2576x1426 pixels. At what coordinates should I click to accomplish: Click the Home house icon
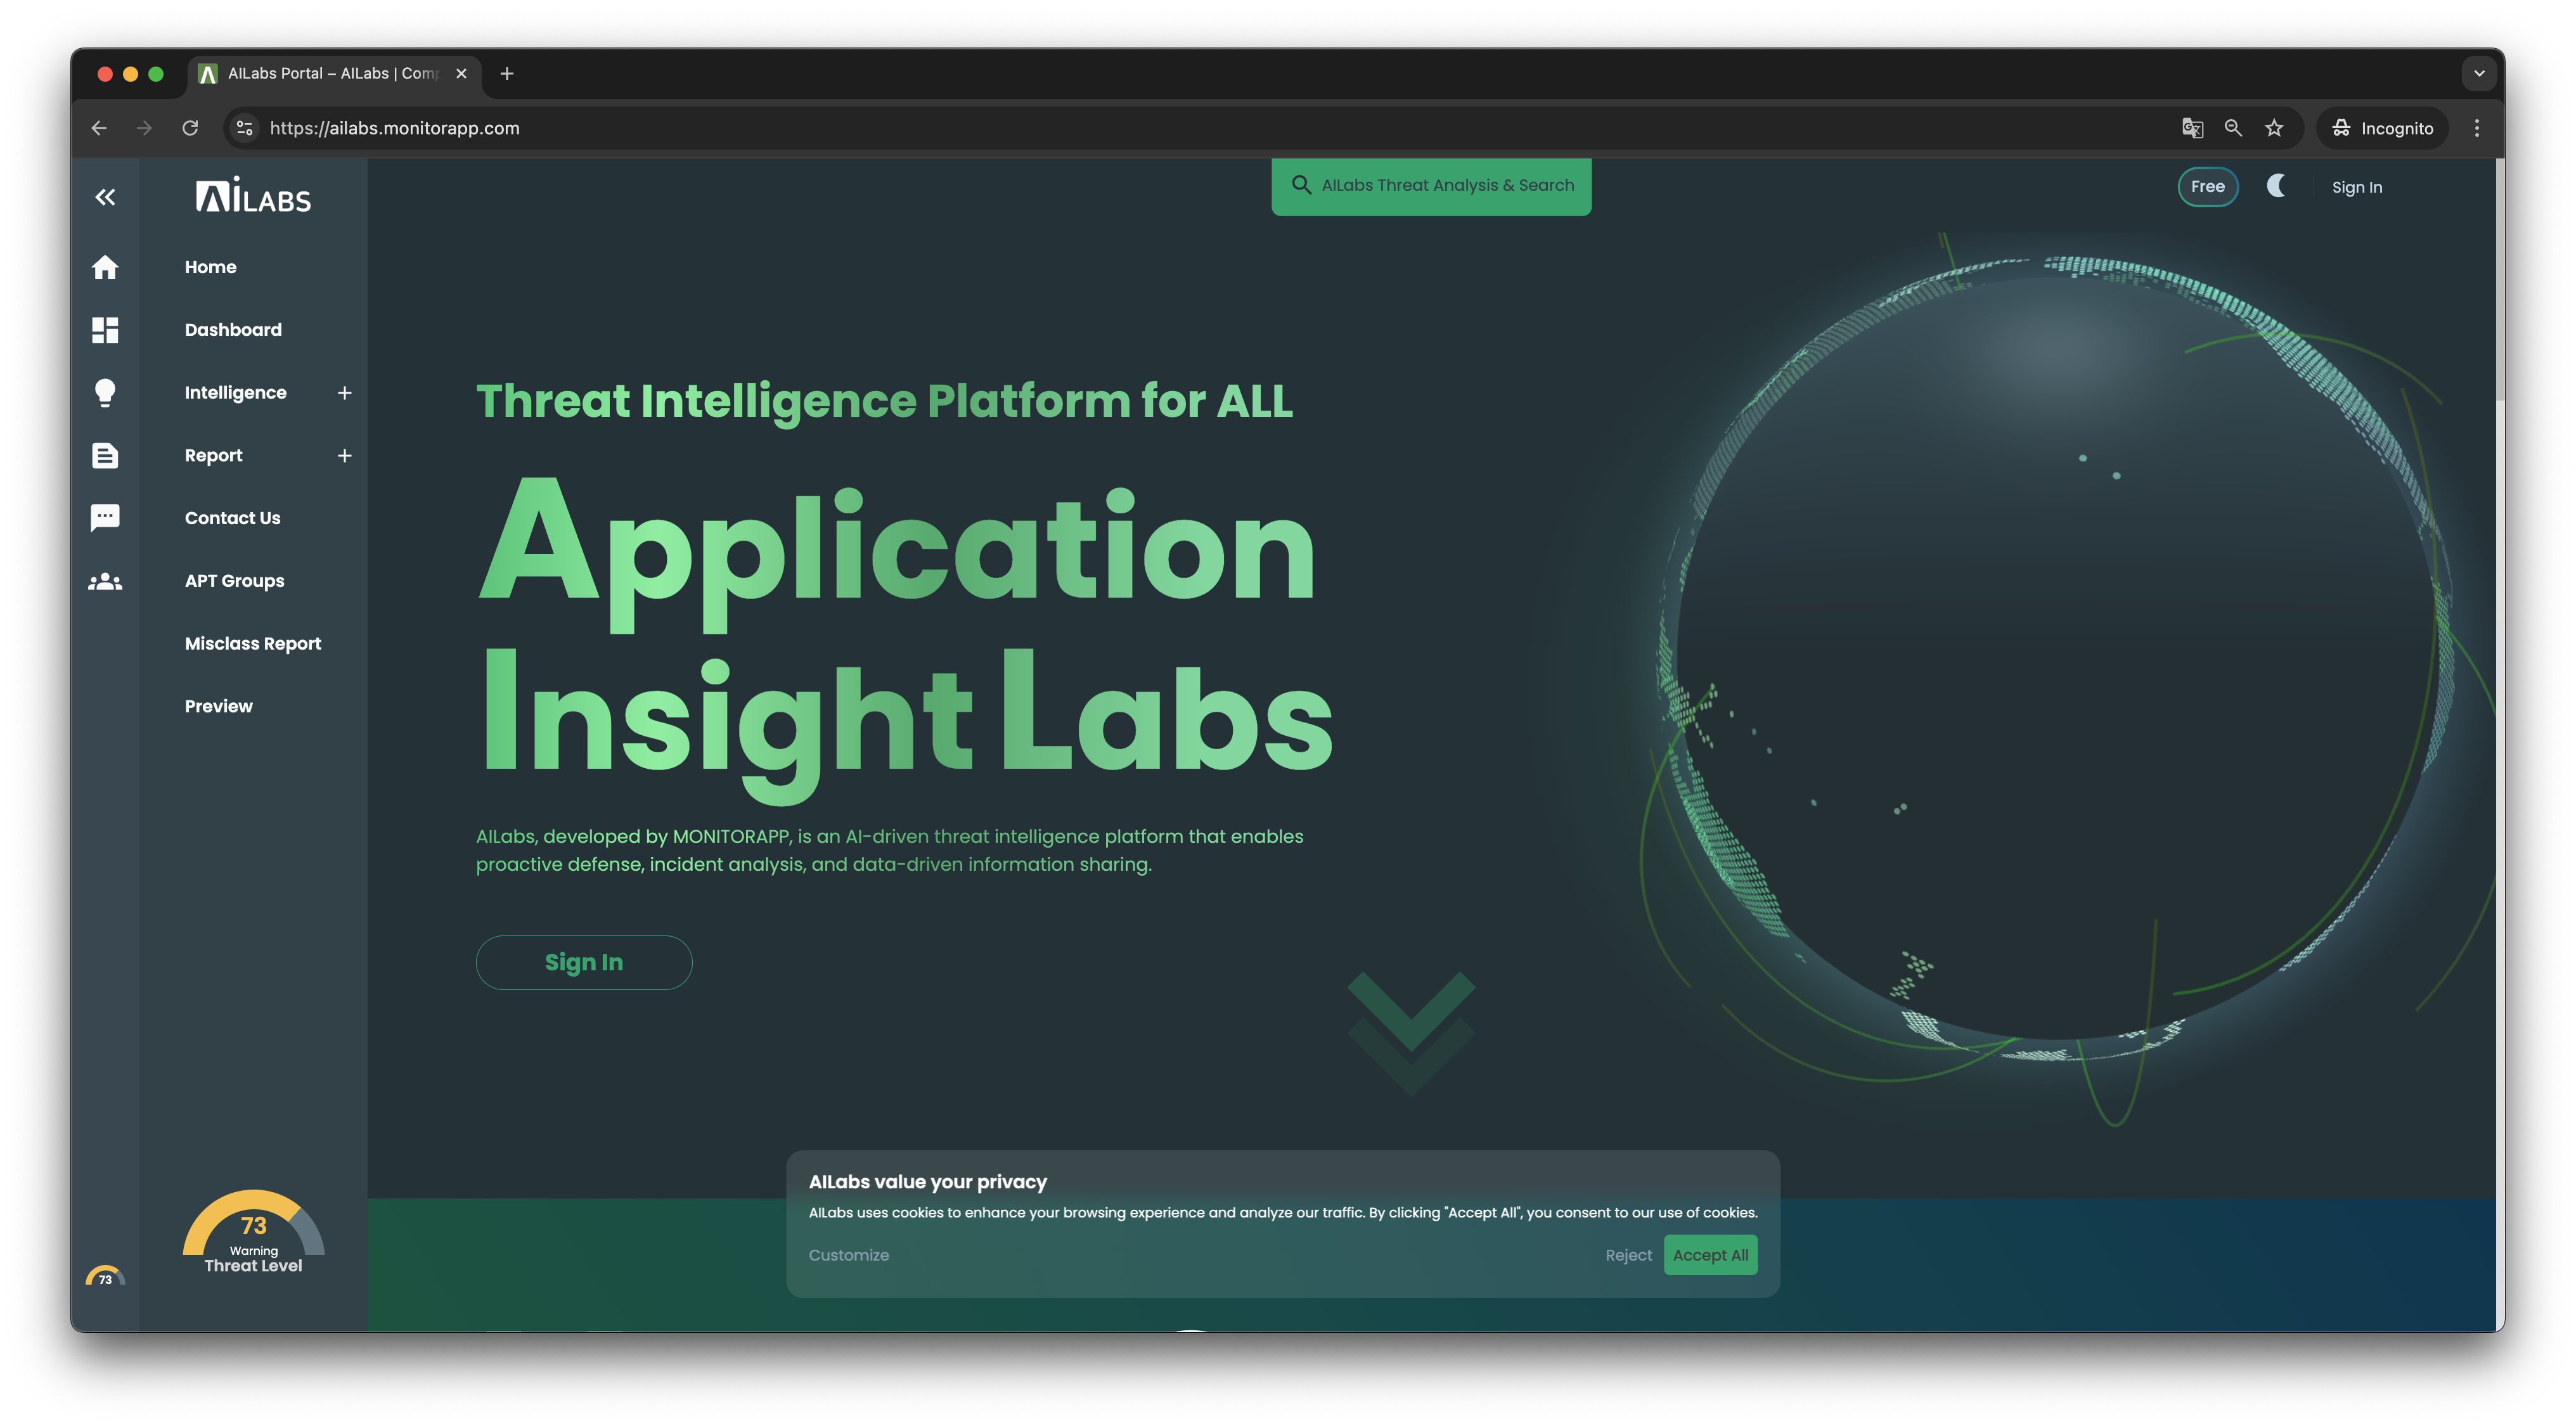[x=105, y=267]
